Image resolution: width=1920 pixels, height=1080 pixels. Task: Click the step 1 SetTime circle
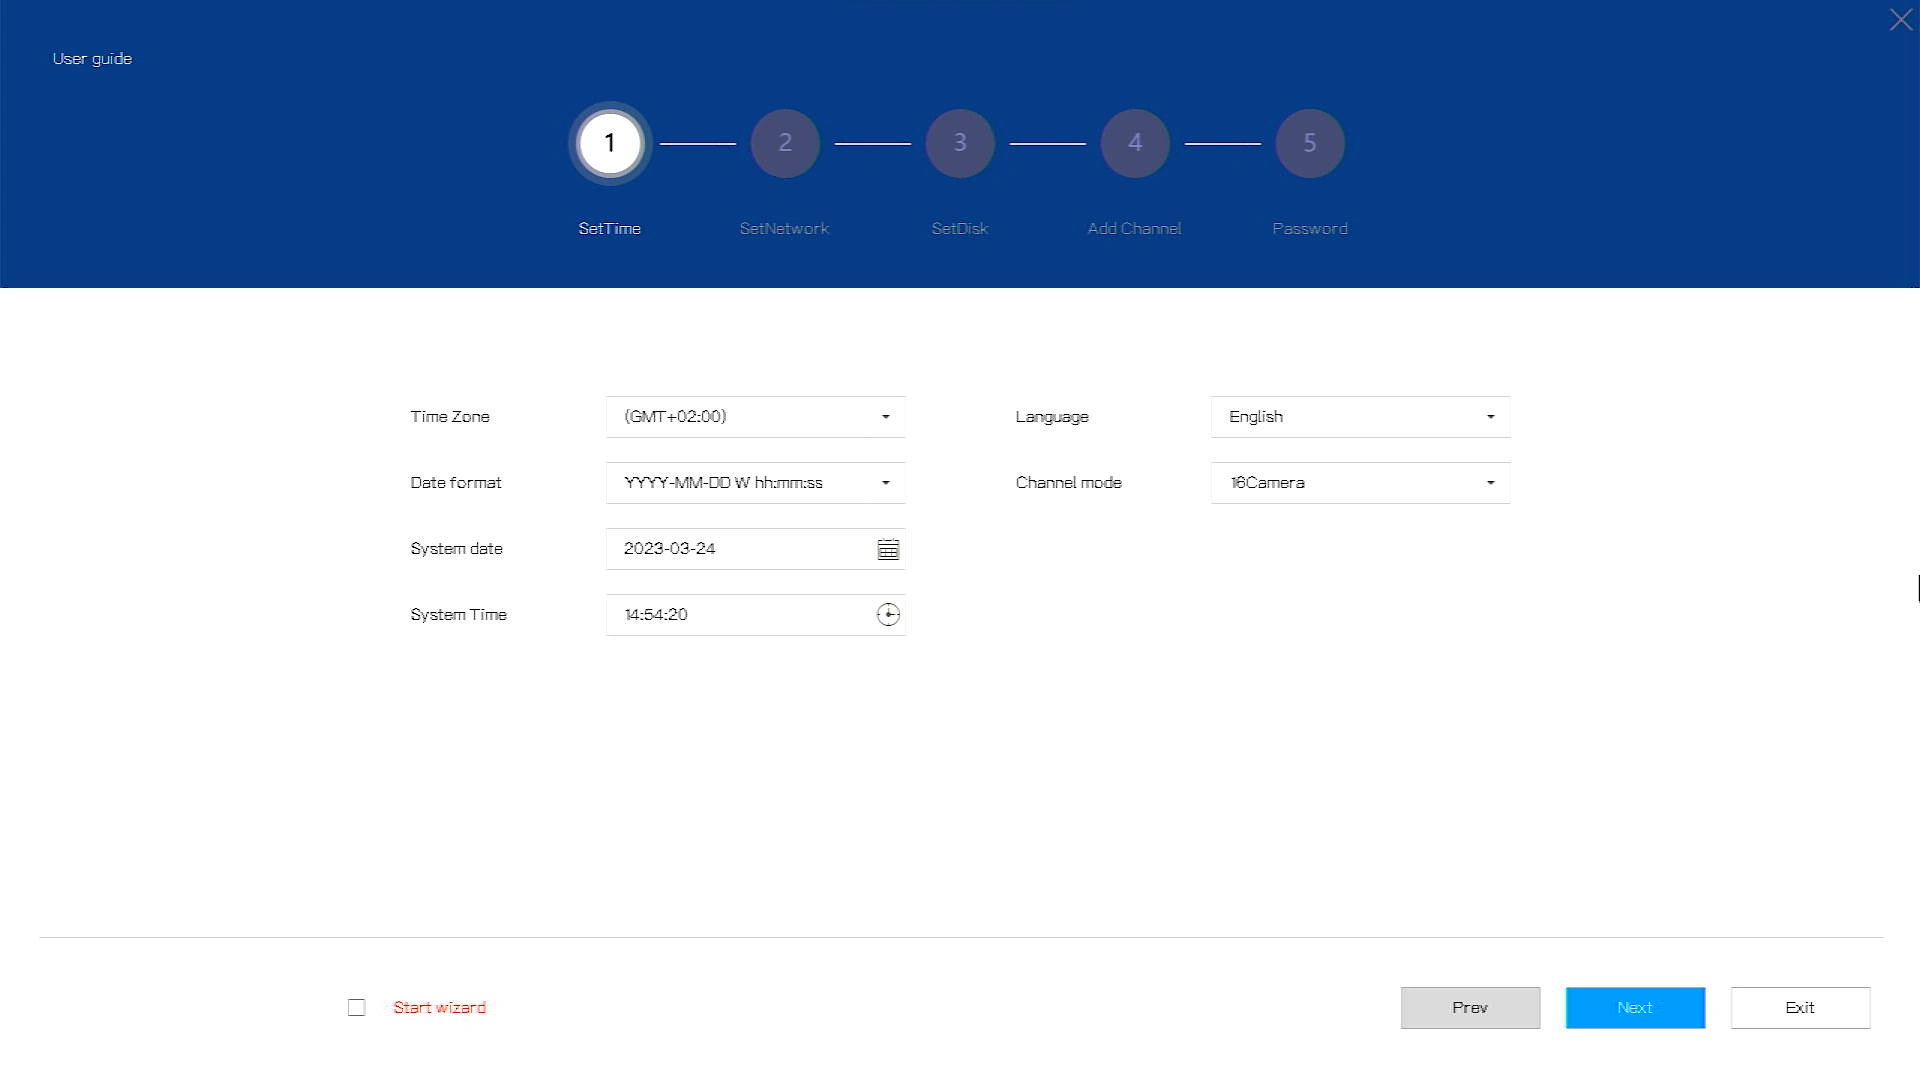coord(610,143)
